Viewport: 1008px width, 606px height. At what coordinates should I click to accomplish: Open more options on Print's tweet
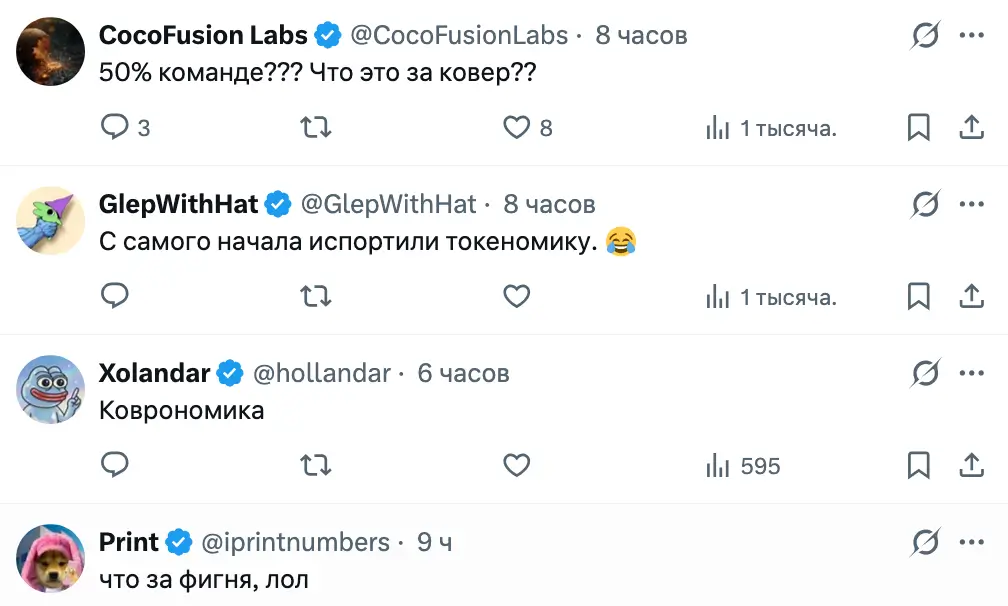click(972, 543)
